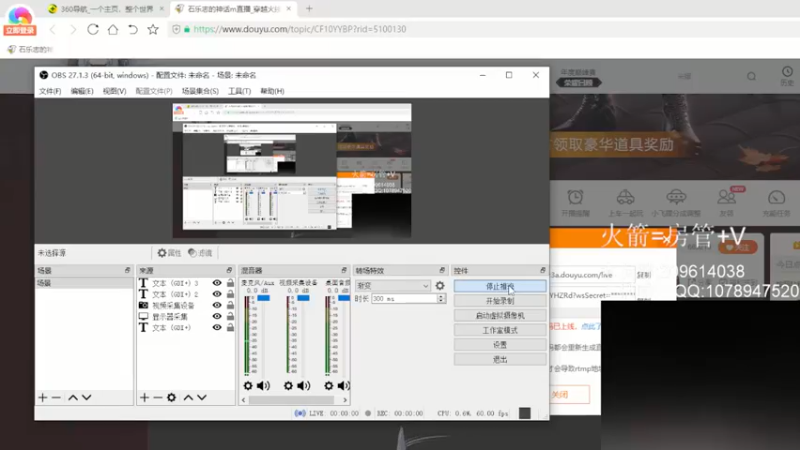The image size is (800, 450).
Task: Reload the page in browser toolbar
Action: coord(93,29)
